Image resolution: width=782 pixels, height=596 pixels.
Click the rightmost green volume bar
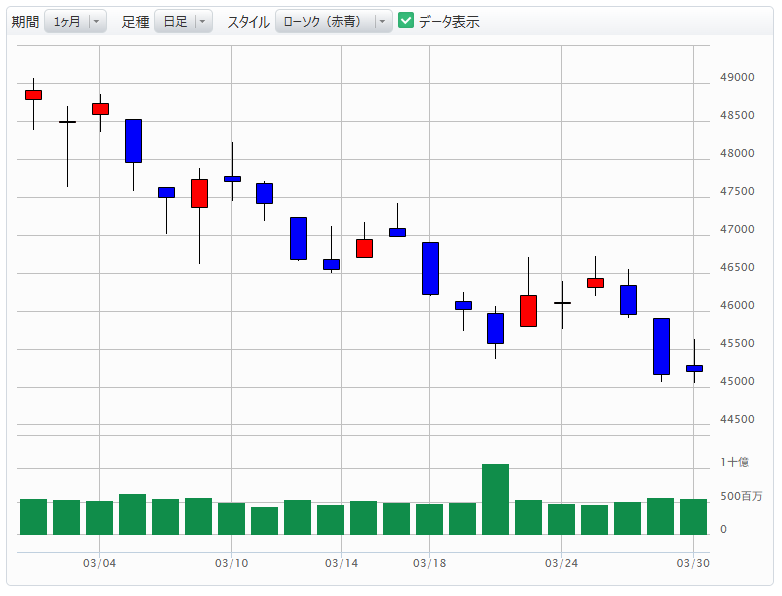click(694, 516)
